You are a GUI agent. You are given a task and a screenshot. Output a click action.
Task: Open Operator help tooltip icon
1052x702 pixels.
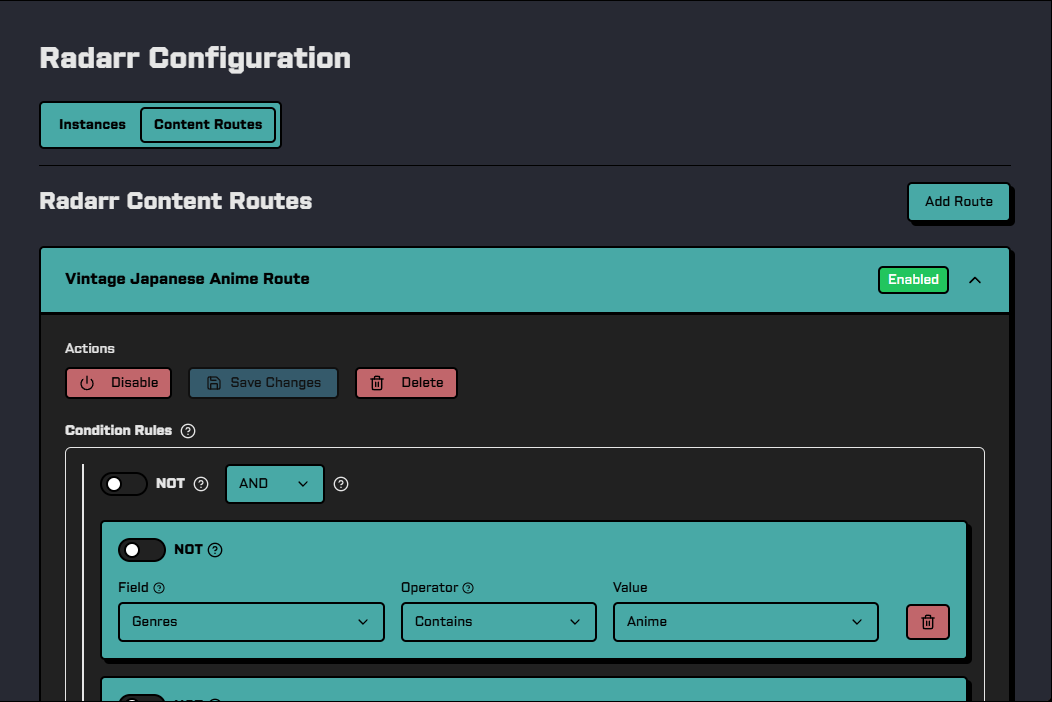click(x=468, y=588)
